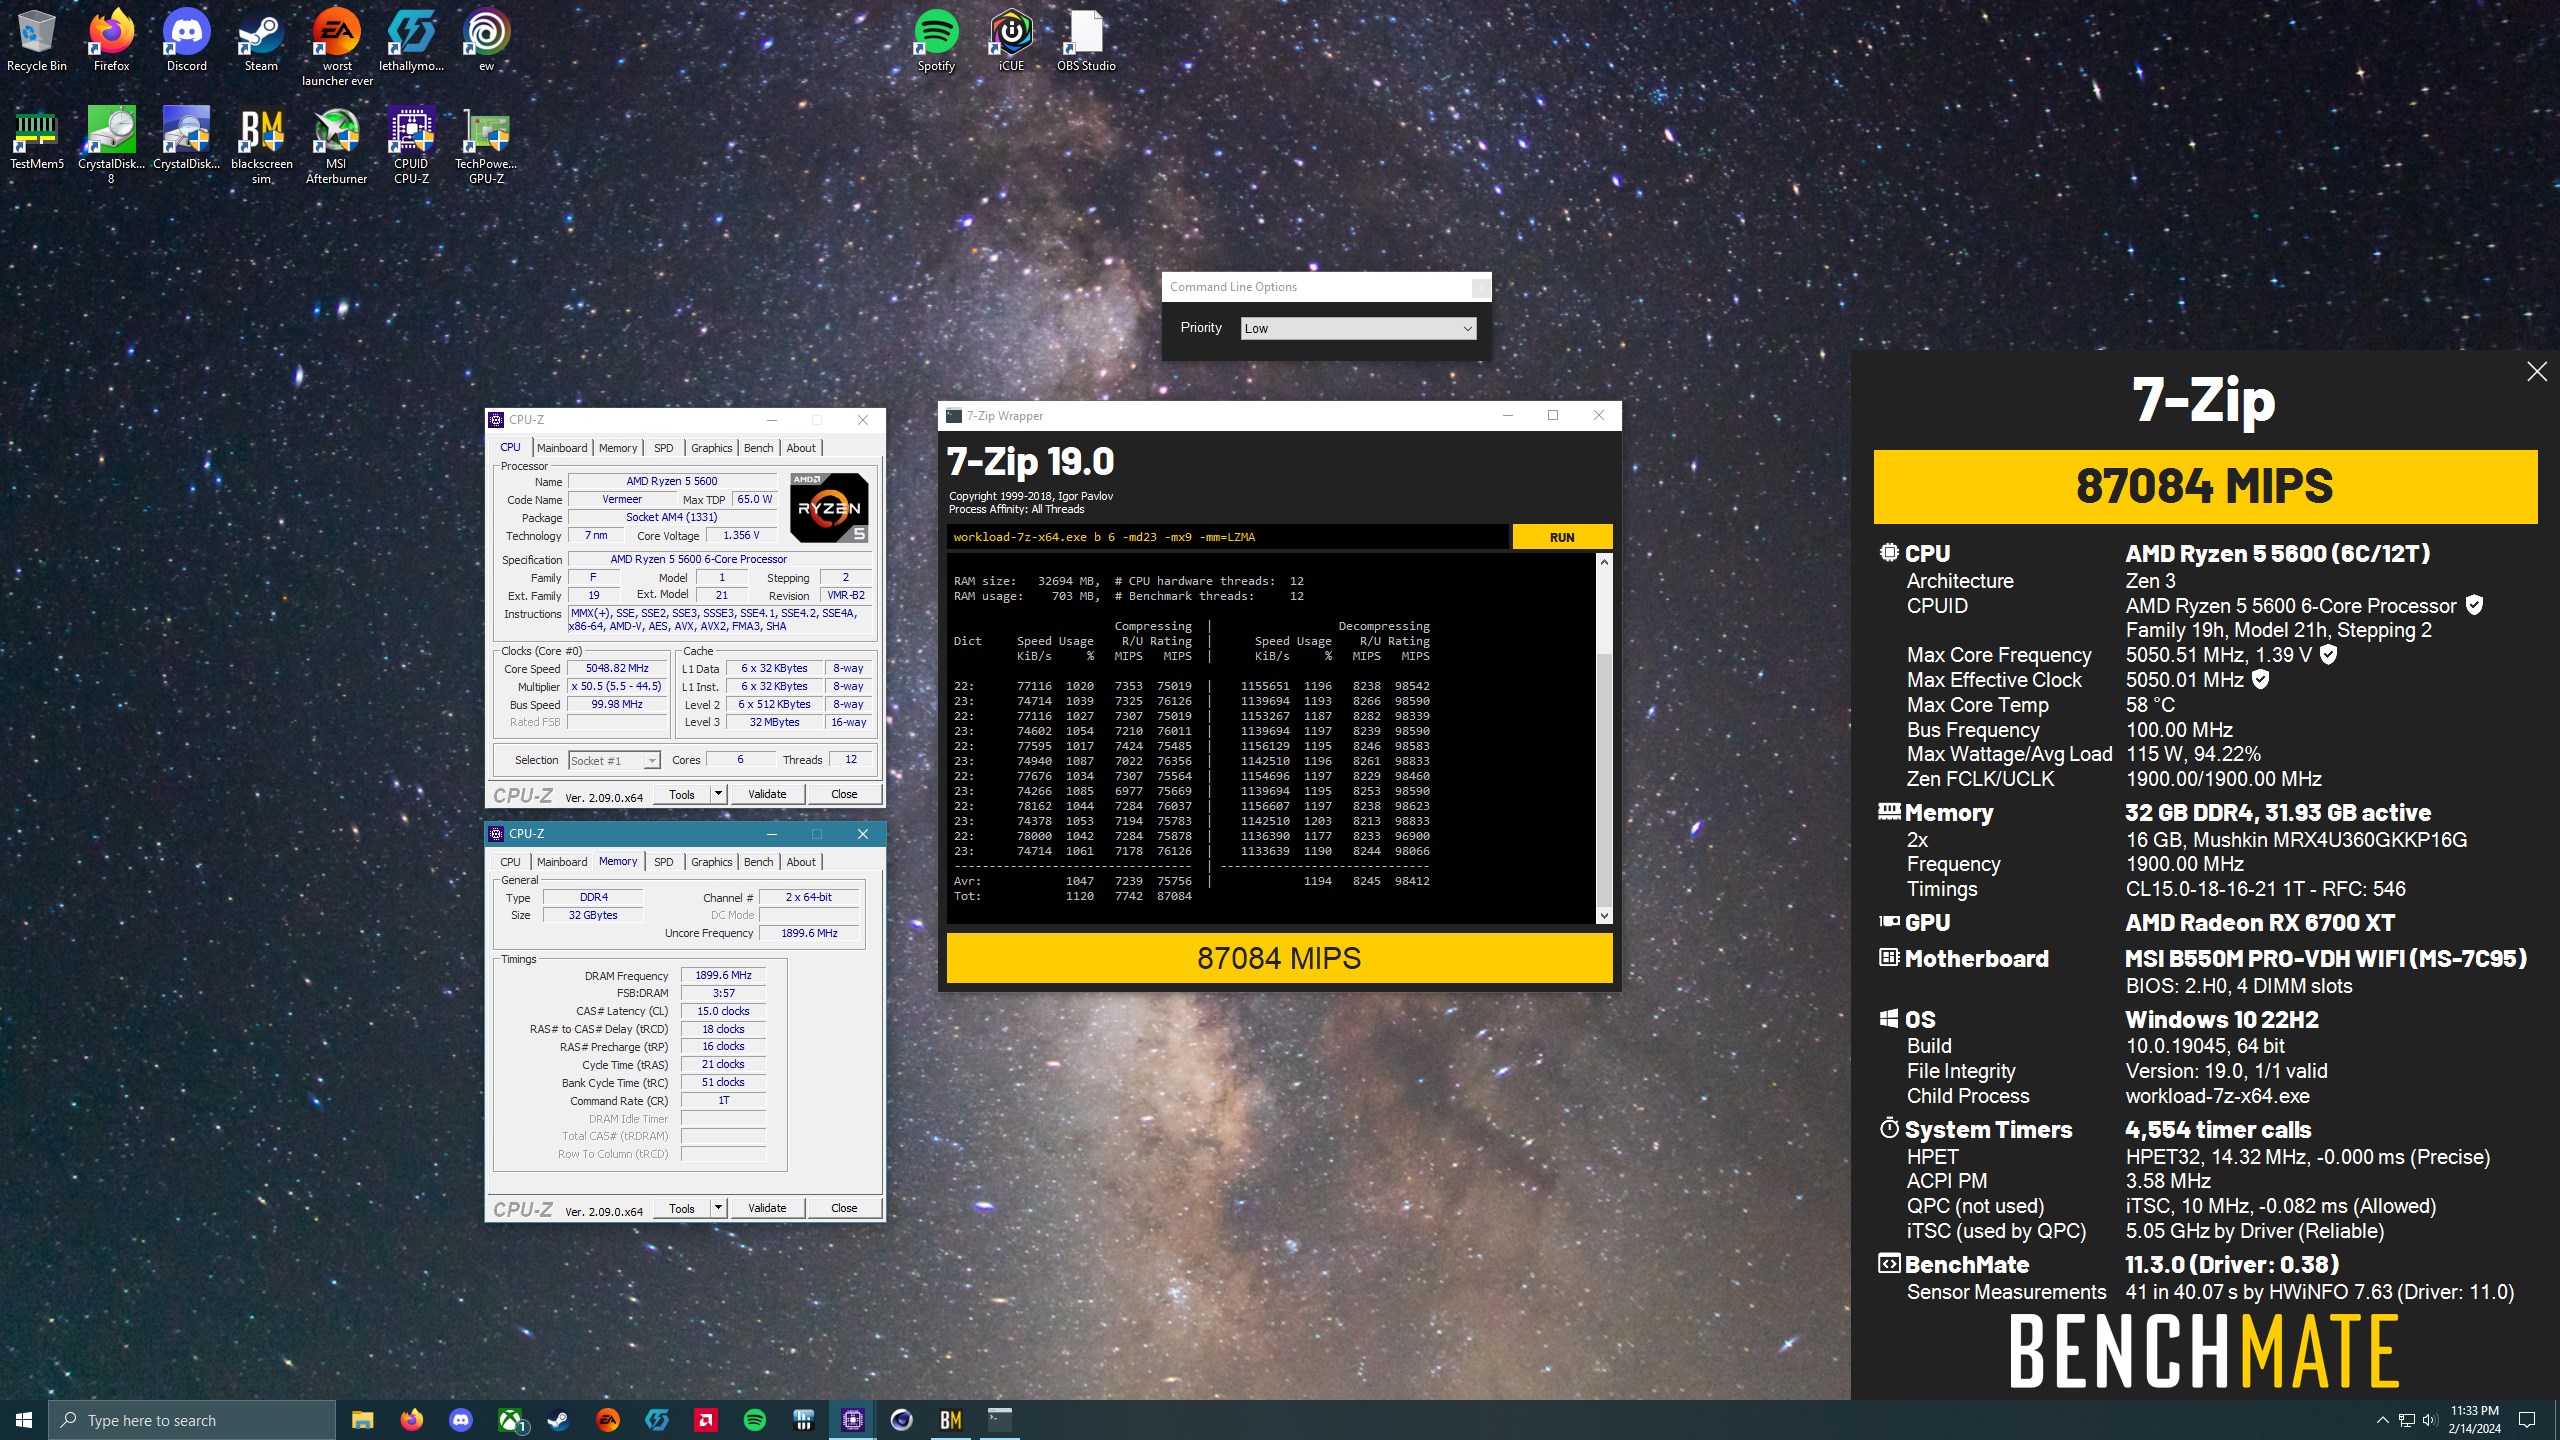
Task: Open the TechPowerUp GPU-Z desktop icon
Action: 486,146
